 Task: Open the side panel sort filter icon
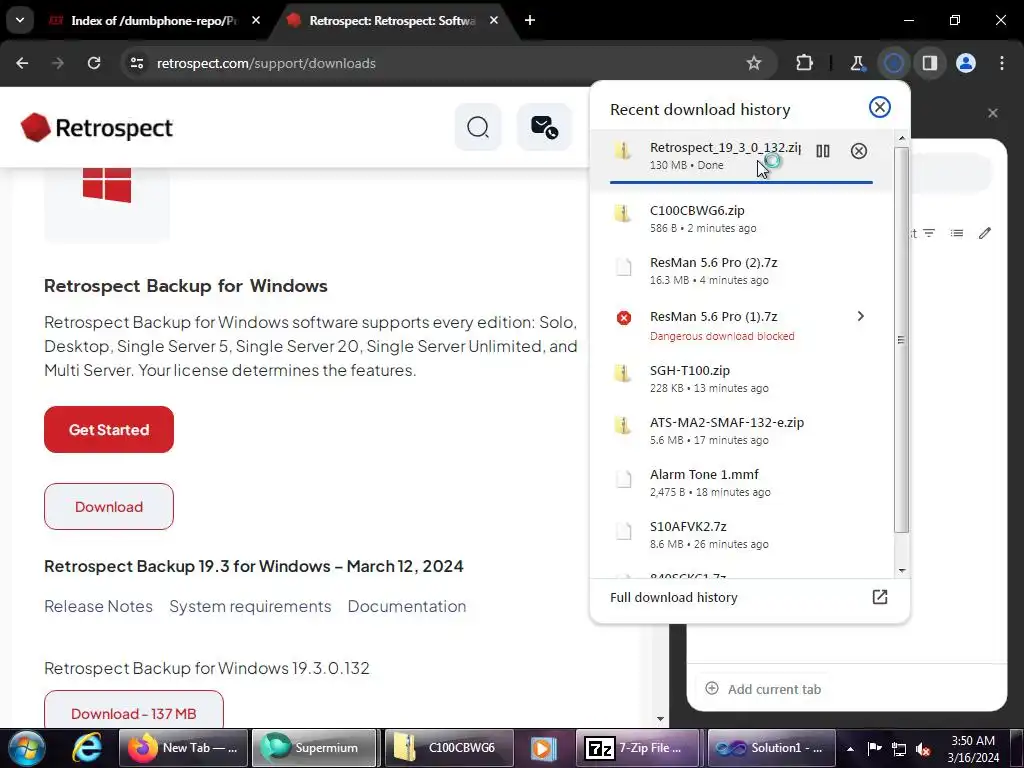(x=929, y=233)
